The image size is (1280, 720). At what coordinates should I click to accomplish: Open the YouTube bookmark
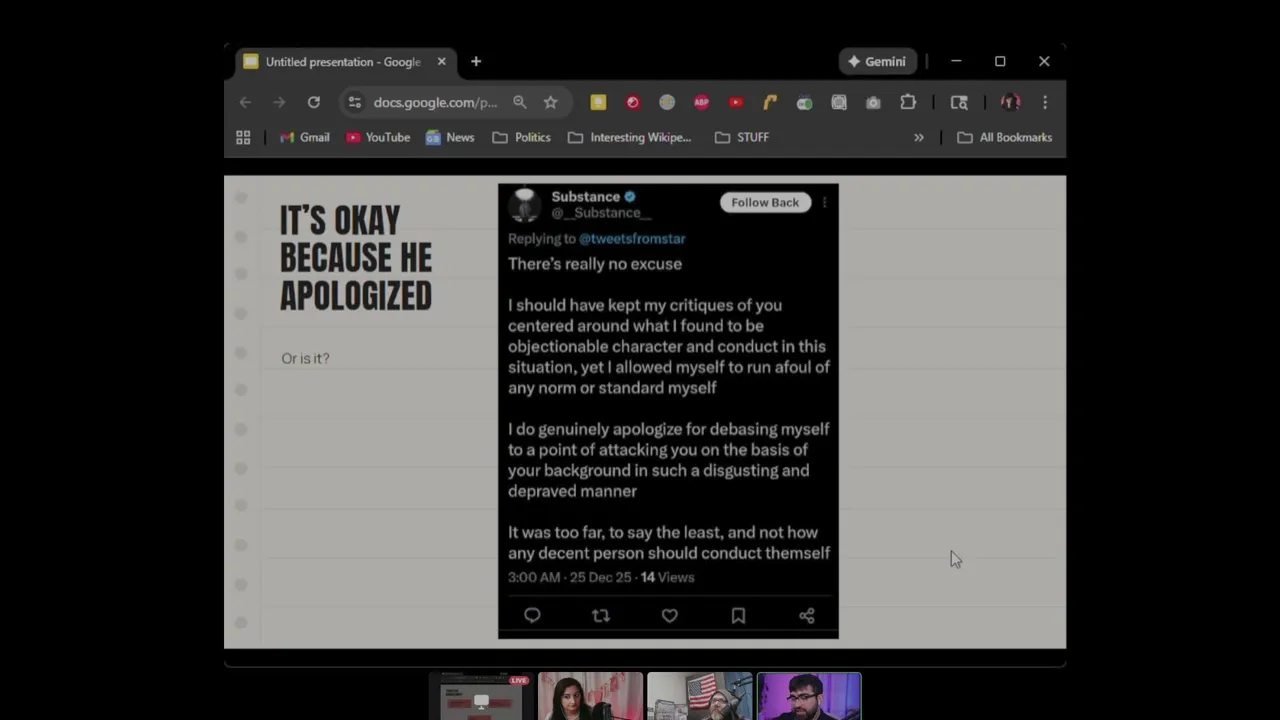point(378,137)
